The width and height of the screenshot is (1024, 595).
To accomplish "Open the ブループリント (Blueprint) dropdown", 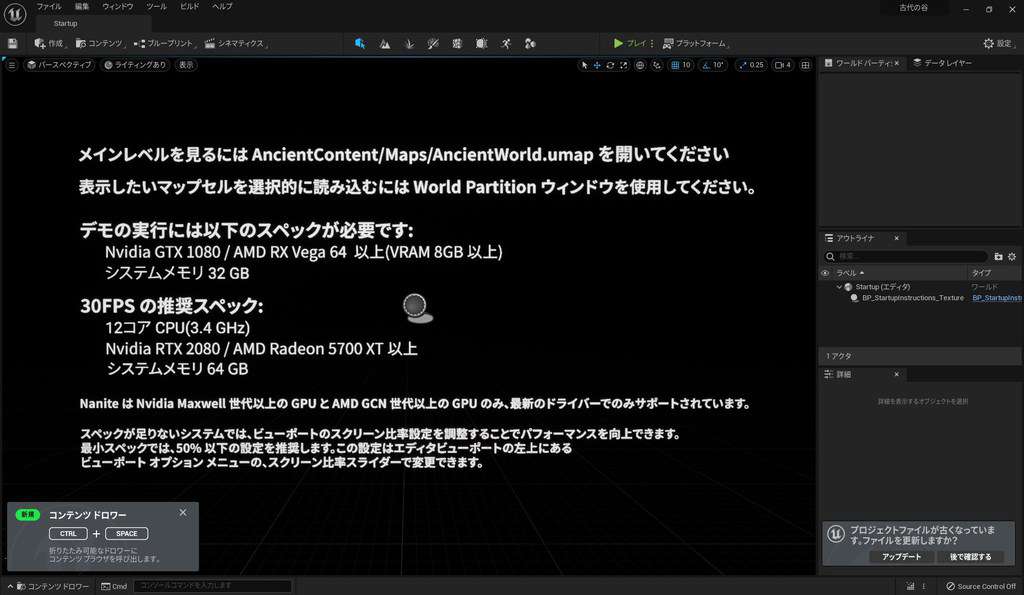I will coord(164,43).
